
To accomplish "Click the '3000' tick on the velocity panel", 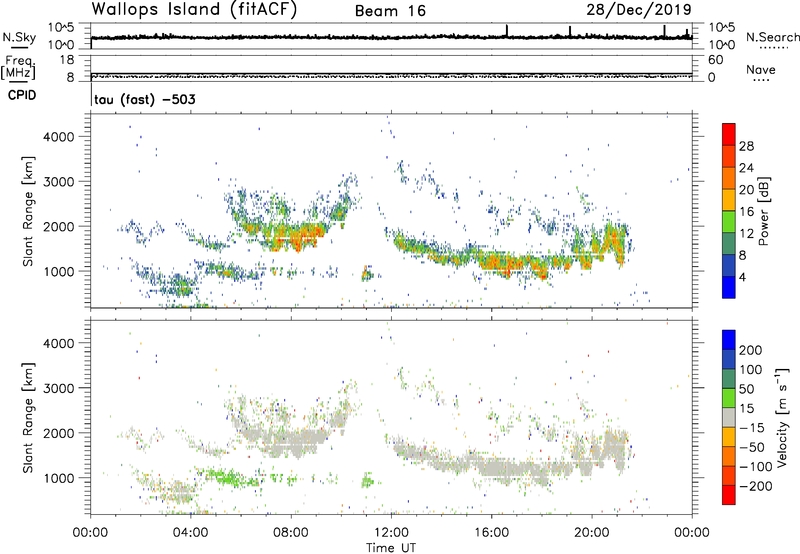I will 58,388.
